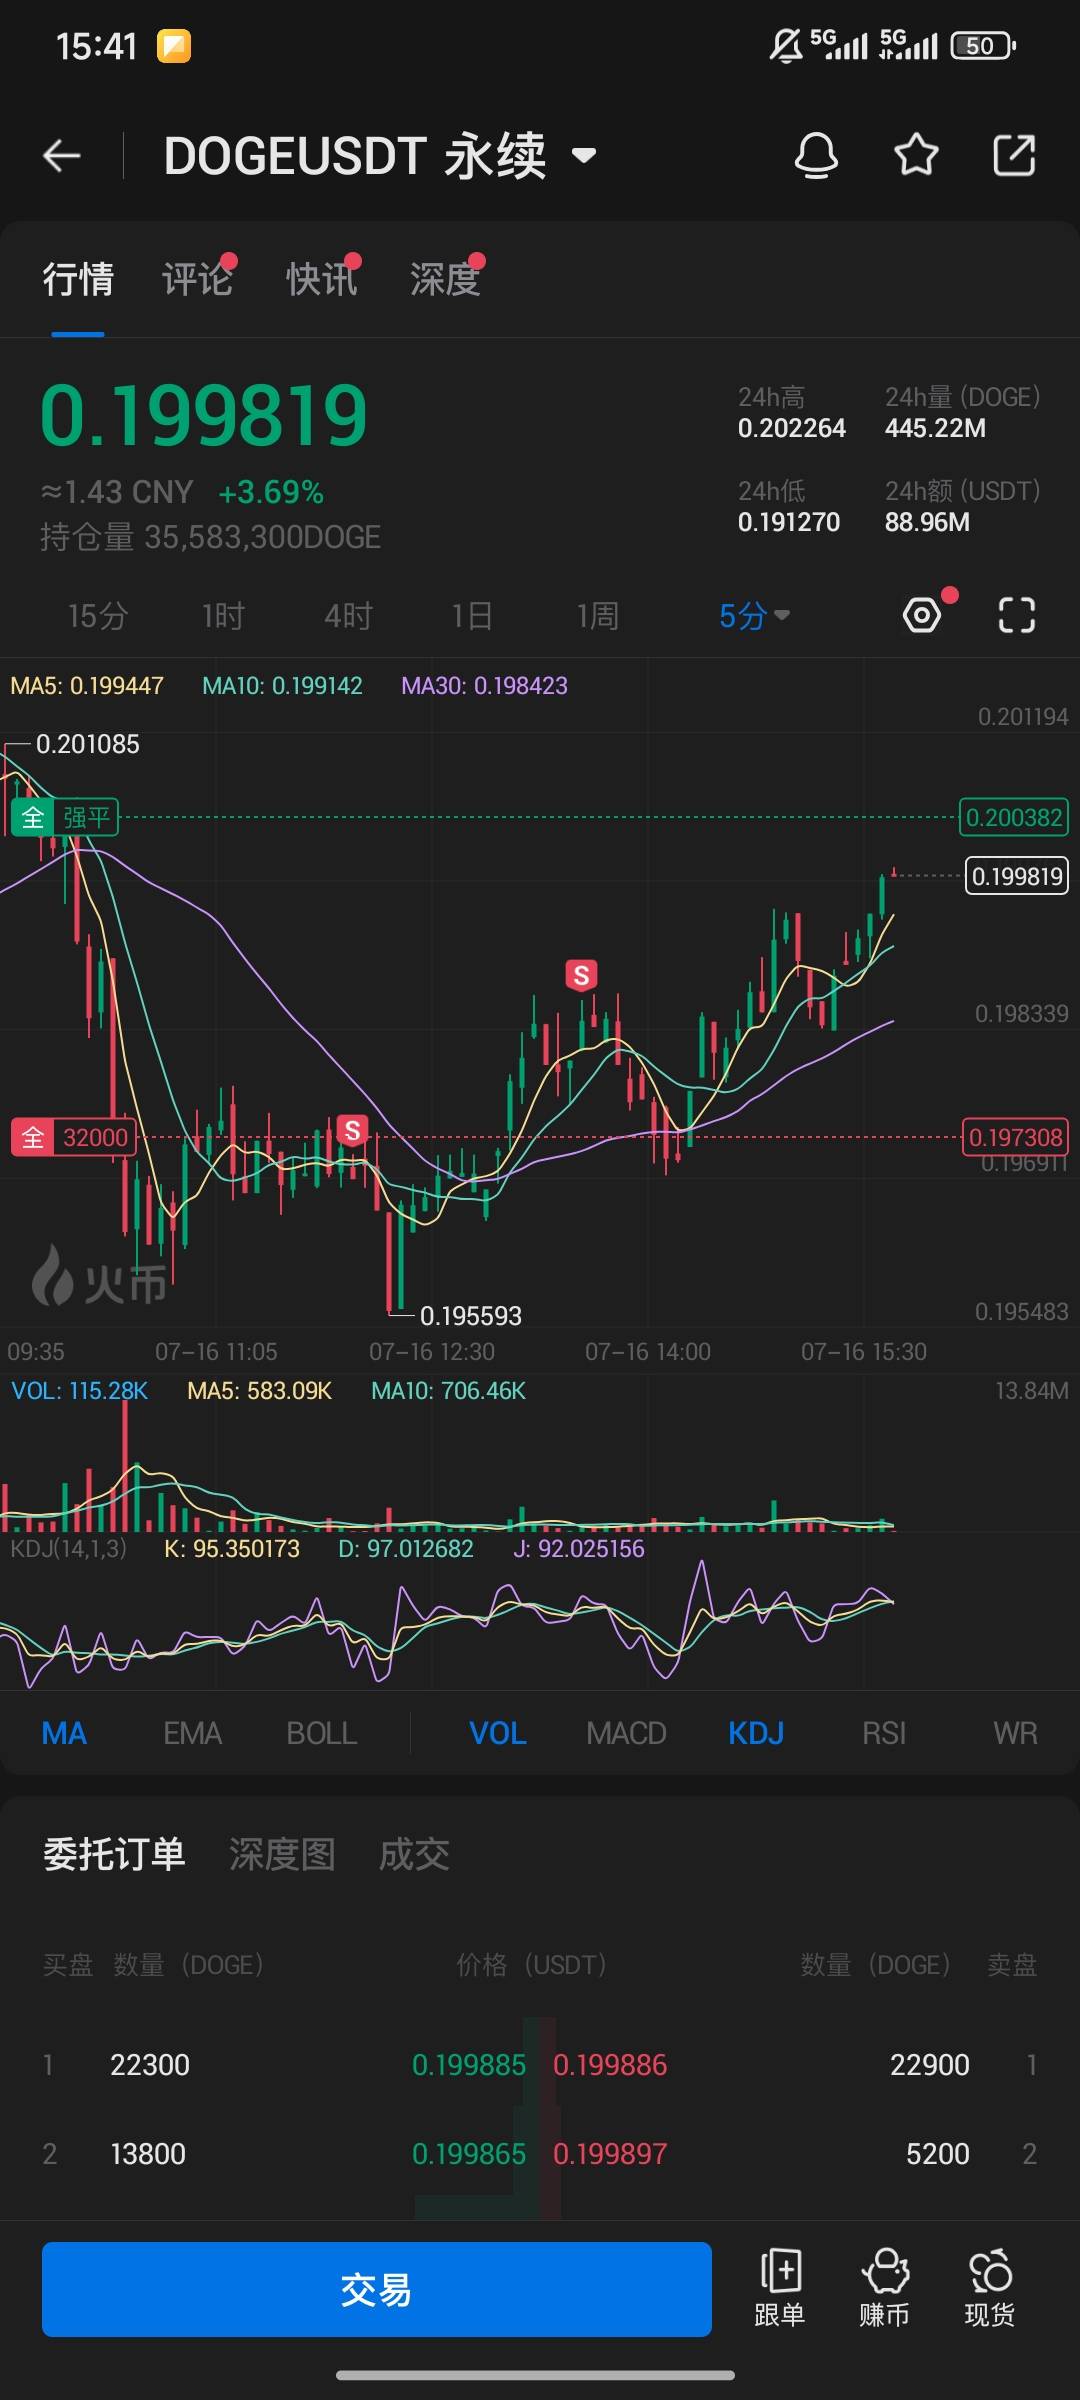Tap the +3.69% change value

pos(271,492)
